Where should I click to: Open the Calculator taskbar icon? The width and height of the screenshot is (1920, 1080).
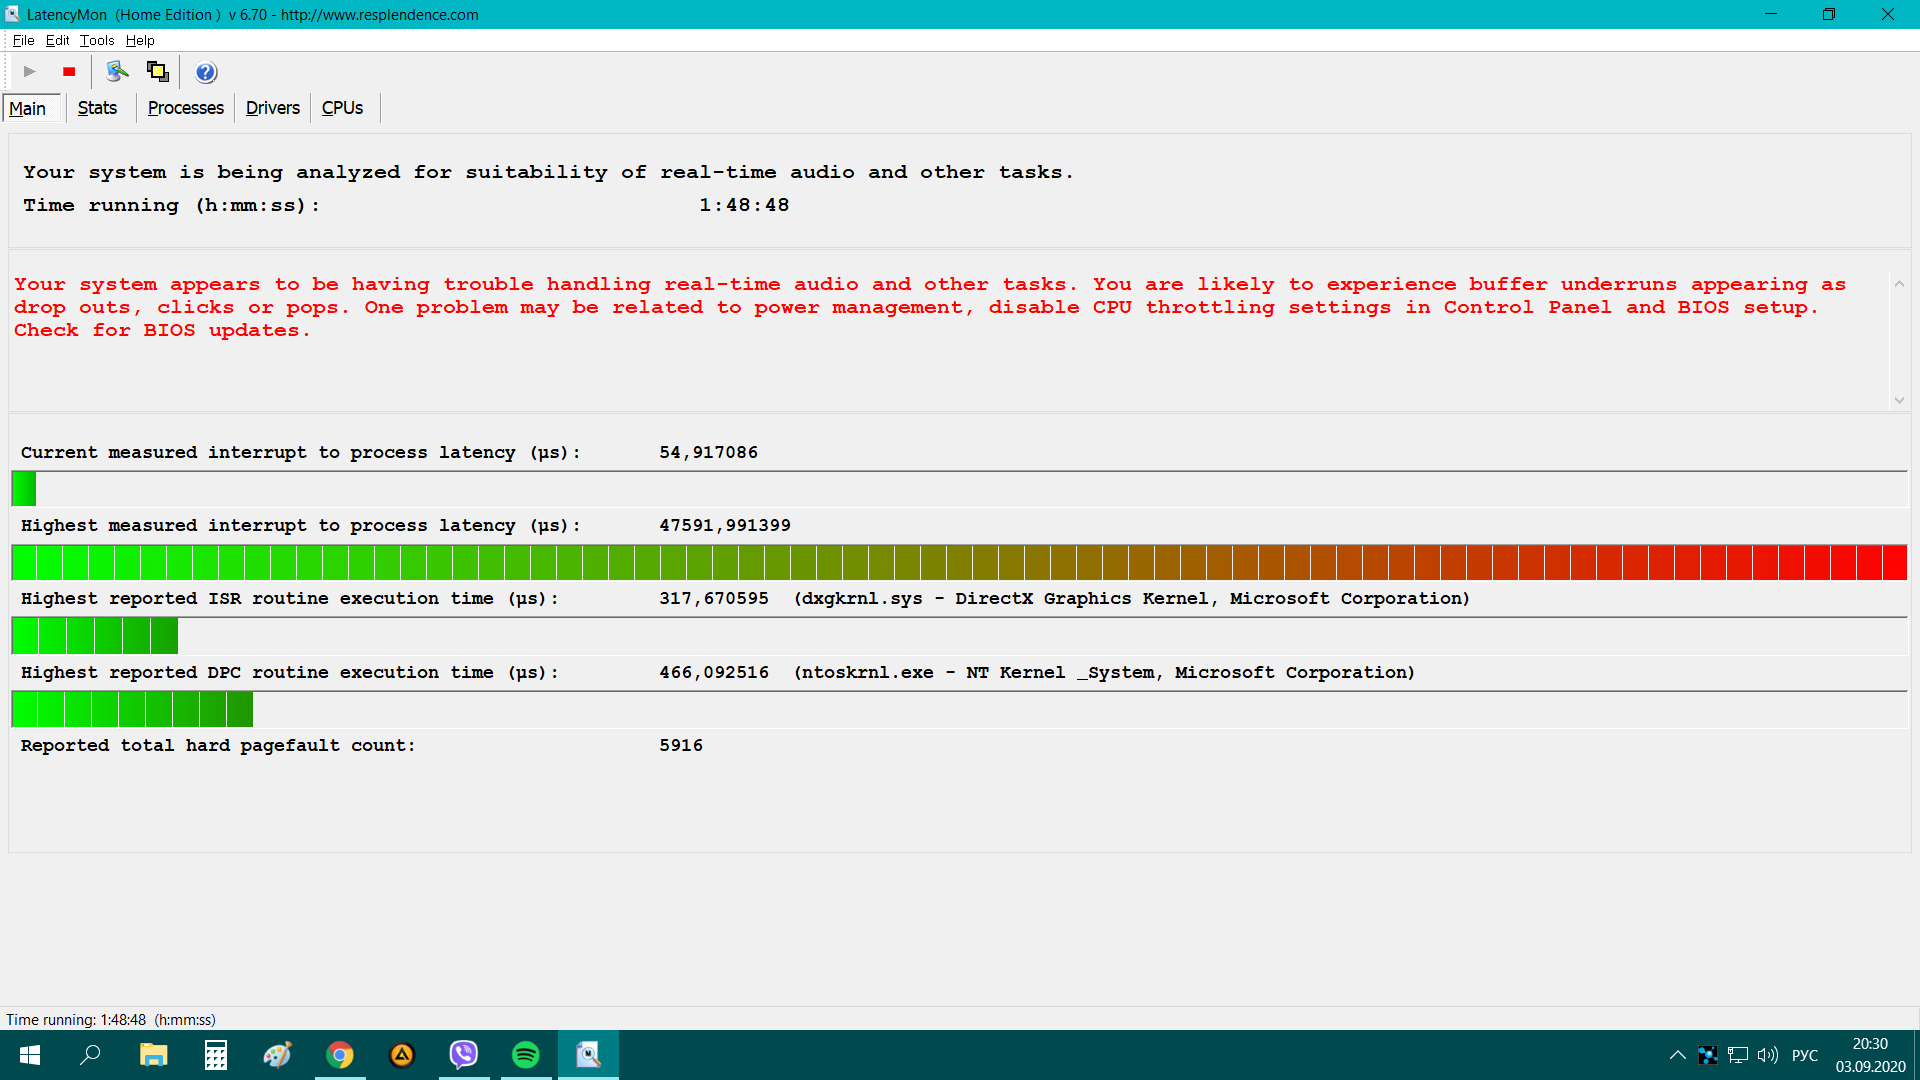tap(216, 1055)
